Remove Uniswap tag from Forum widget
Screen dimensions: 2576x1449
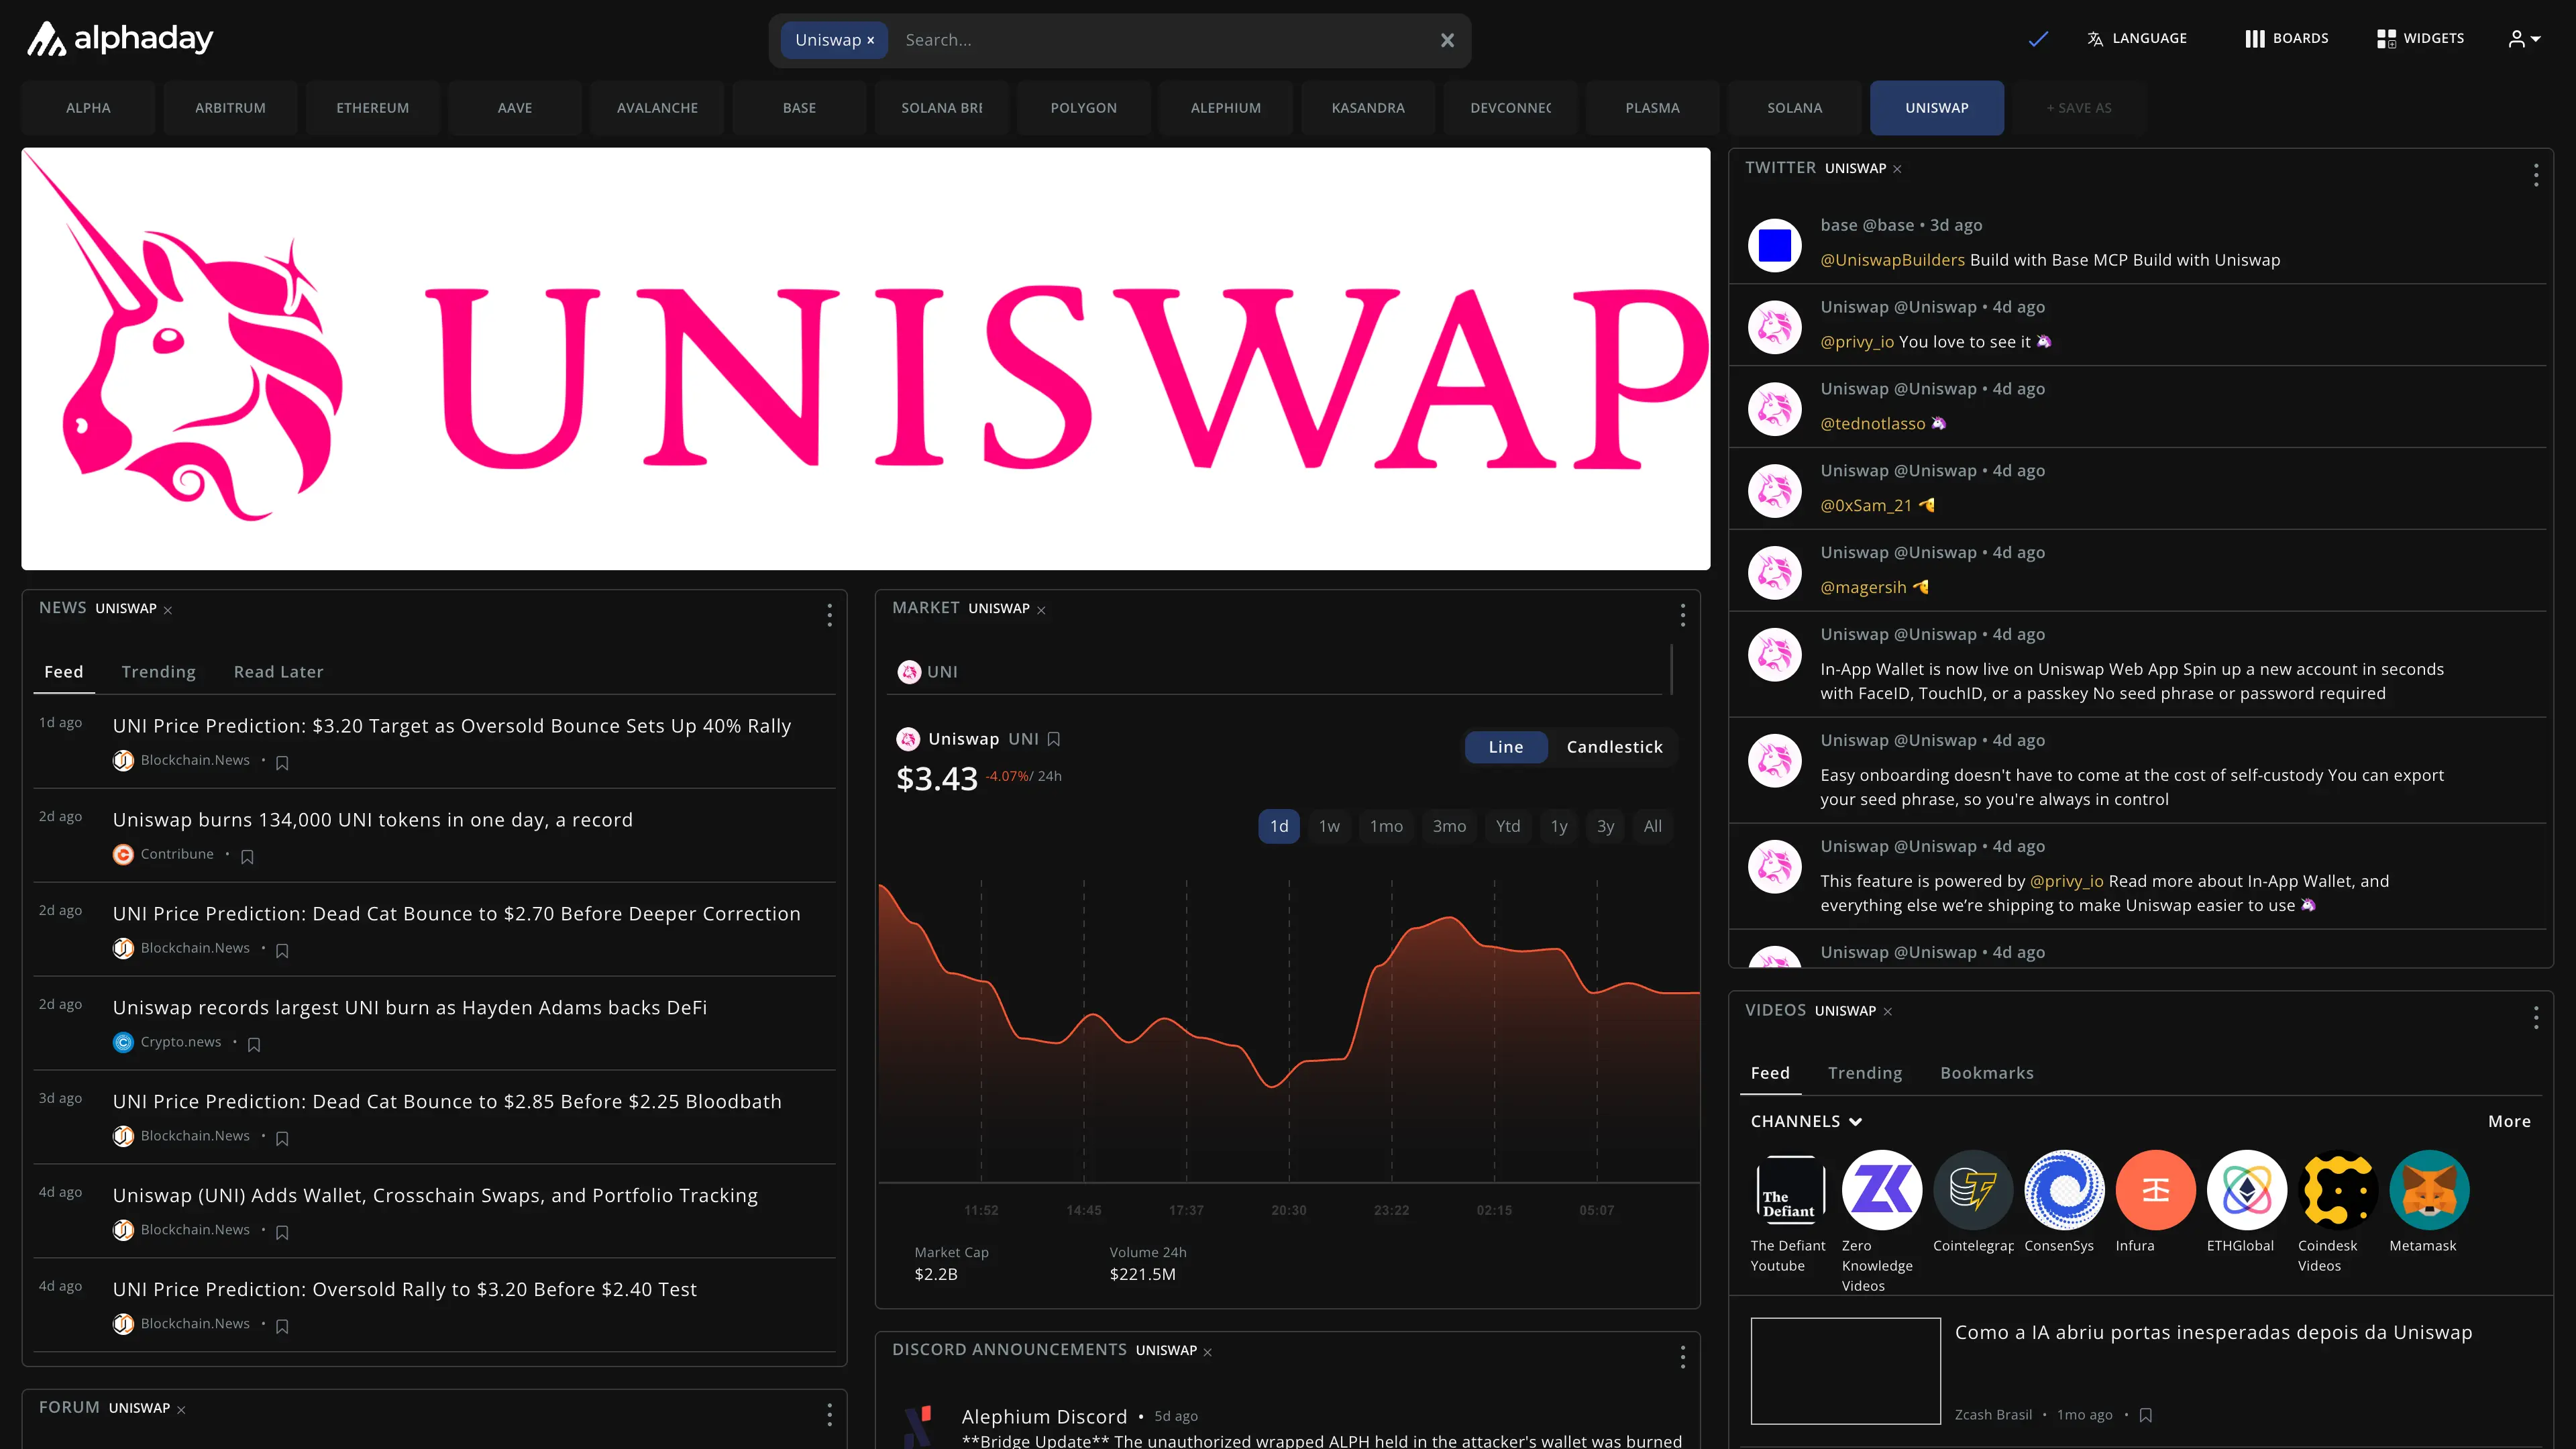[181, 1410]
